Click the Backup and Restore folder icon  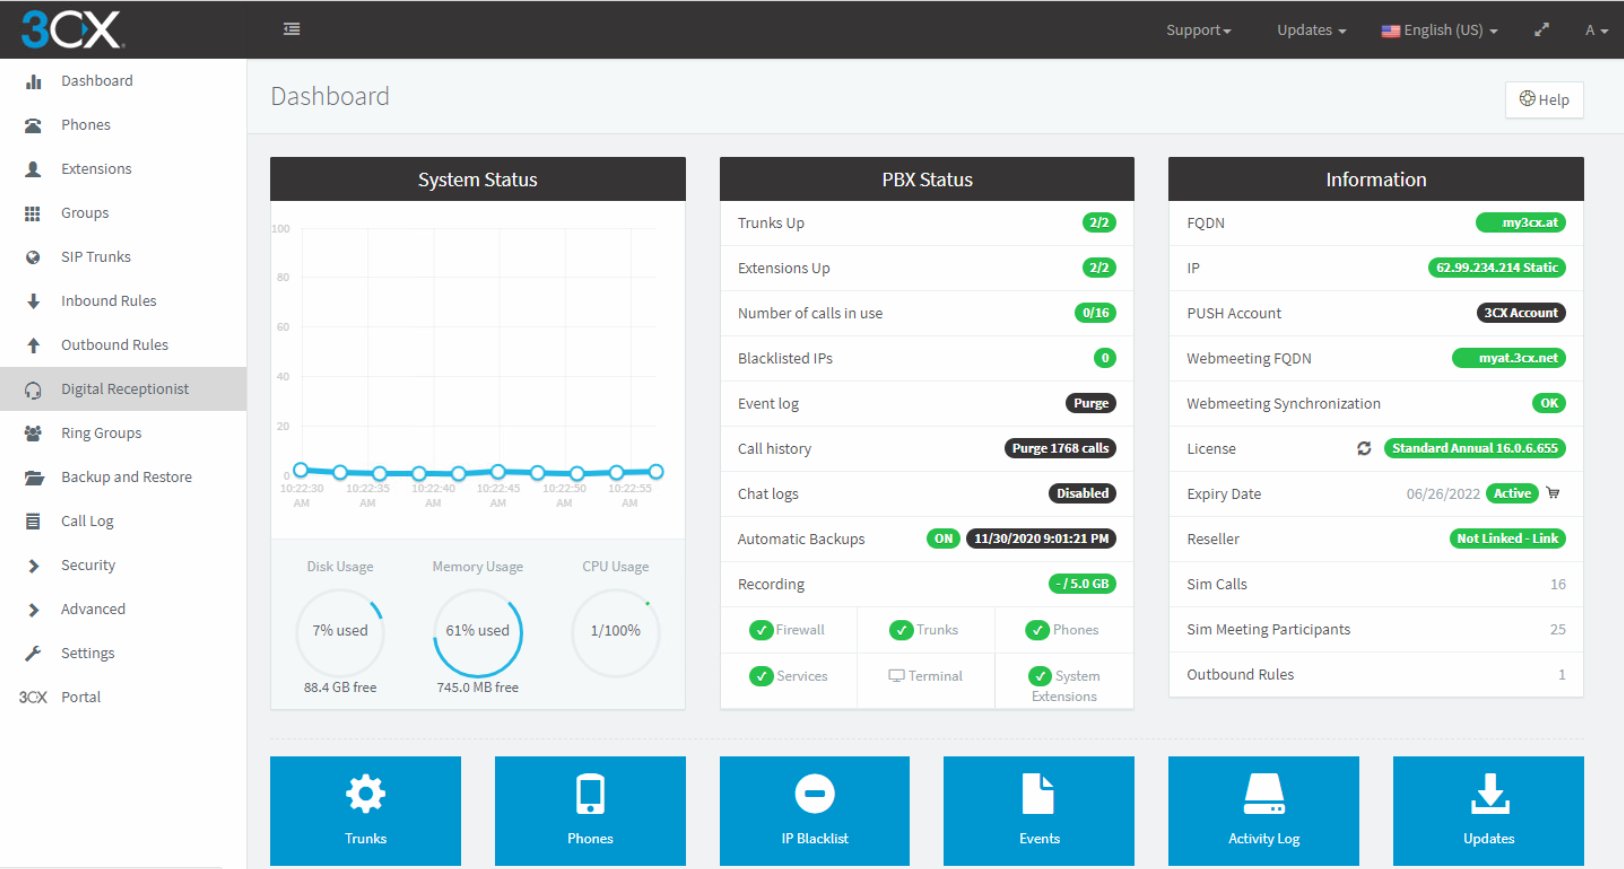34,477
